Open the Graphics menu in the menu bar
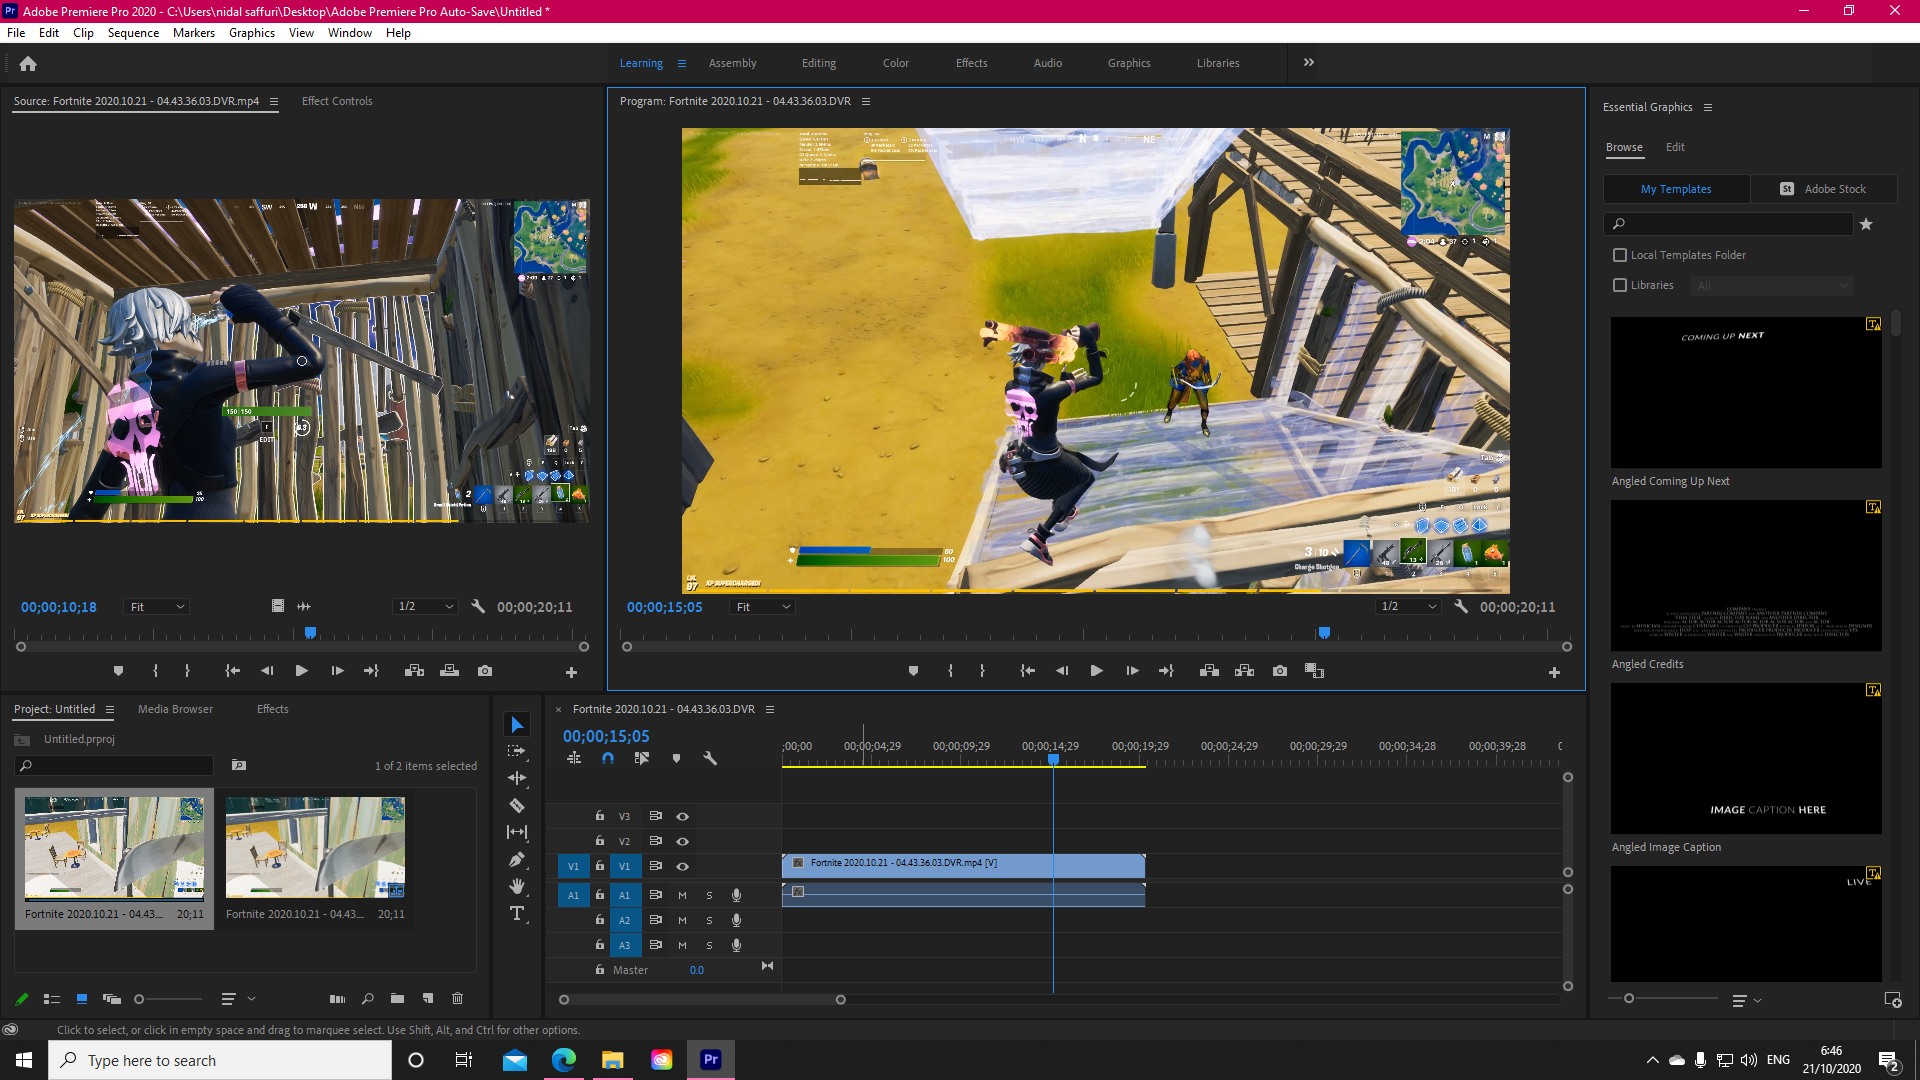1920x1080 pixels. (251, 32)
